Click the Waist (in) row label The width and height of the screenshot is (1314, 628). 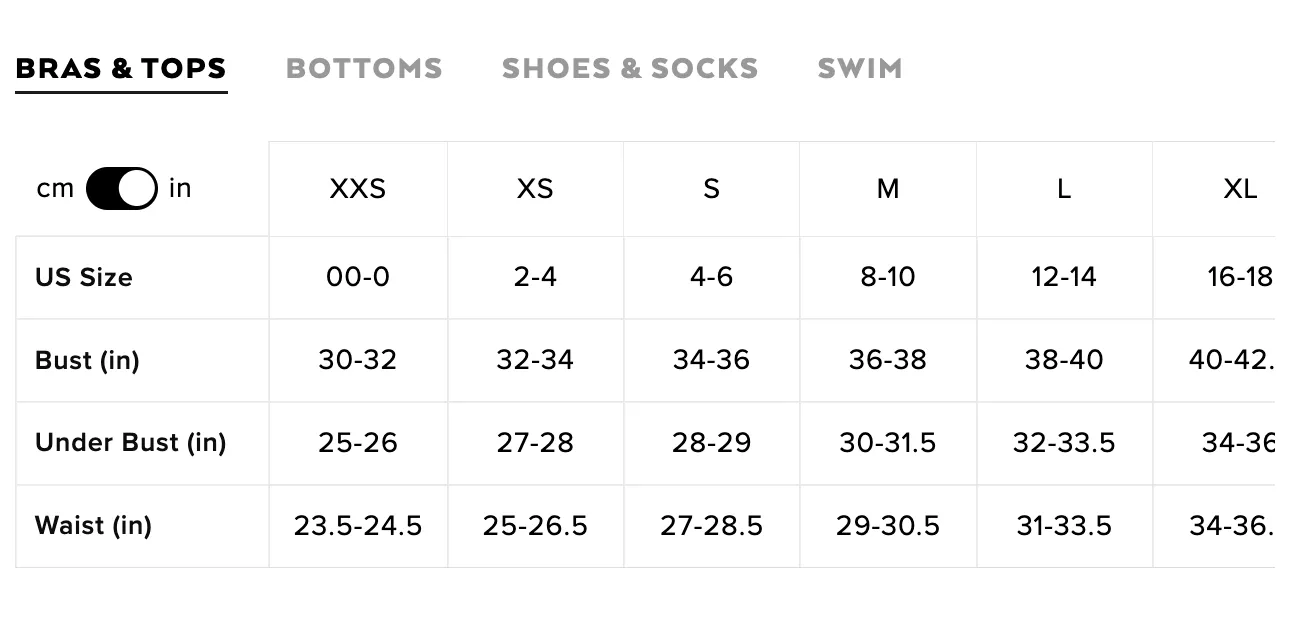pos(93,525)
